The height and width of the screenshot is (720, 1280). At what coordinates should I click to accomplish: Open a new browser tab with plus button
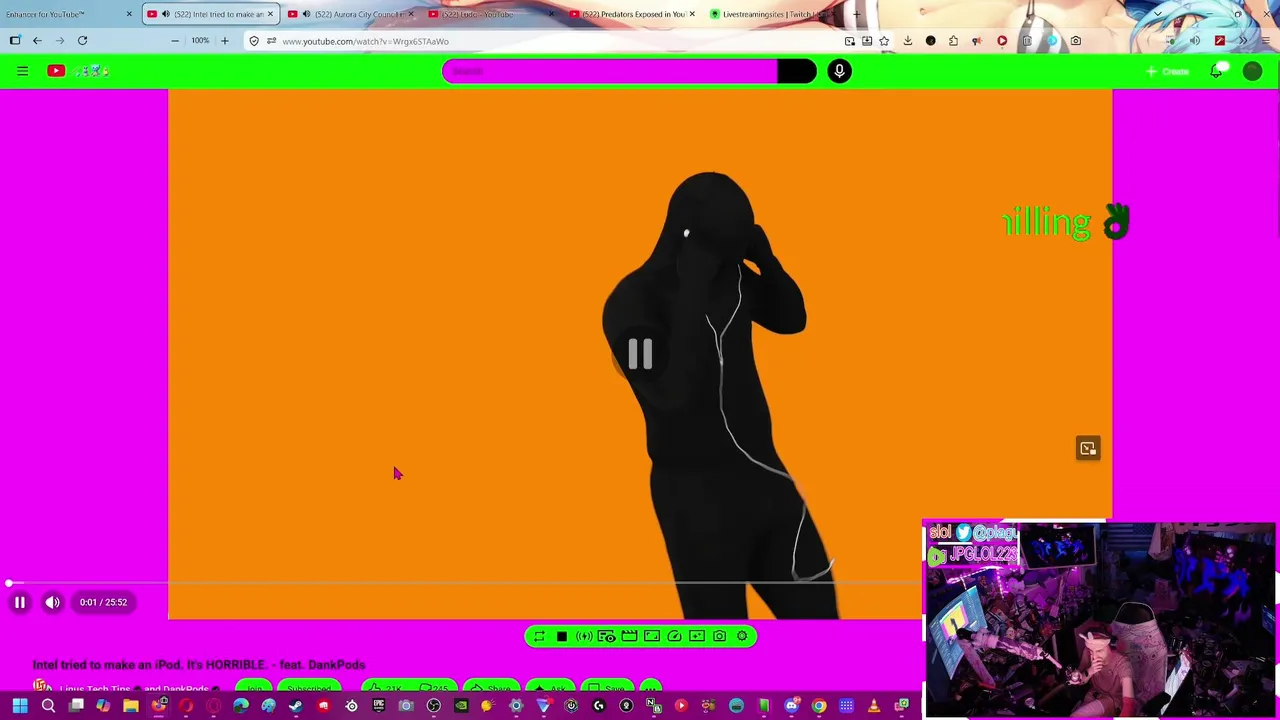coord(857,14)
